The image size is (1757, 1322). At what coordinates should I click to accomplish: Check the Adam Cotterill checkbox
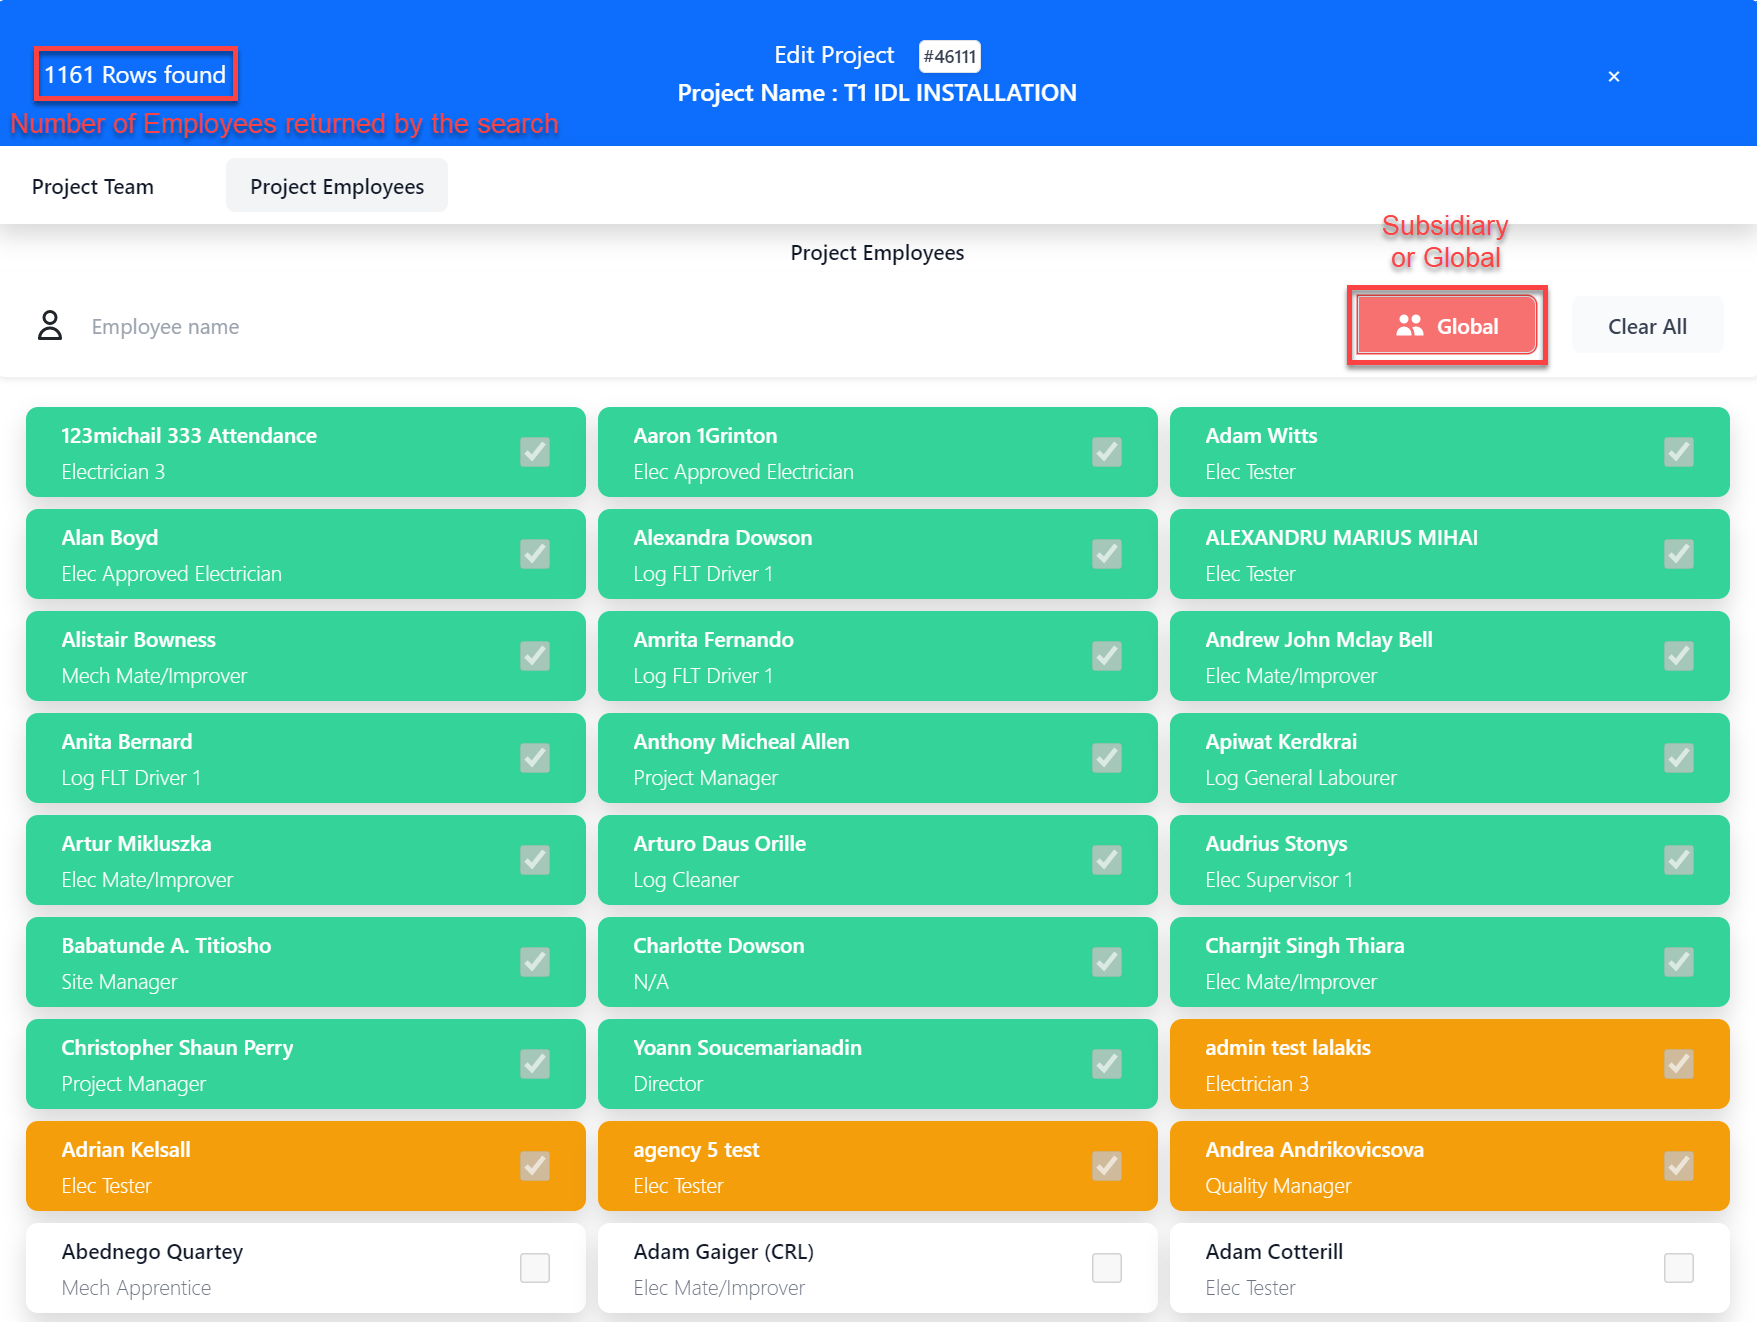click(x=1679, y=1268)
